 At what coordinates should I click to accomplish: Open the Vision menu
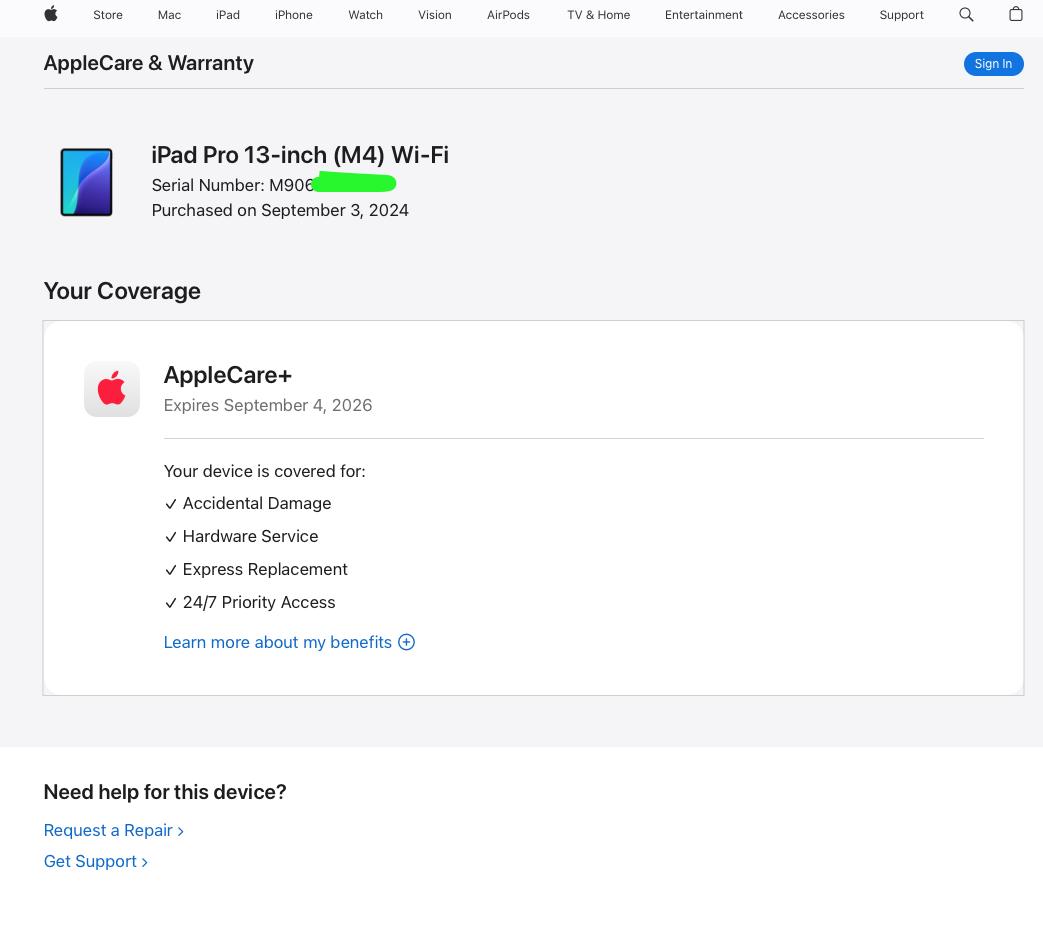point(434,15)
